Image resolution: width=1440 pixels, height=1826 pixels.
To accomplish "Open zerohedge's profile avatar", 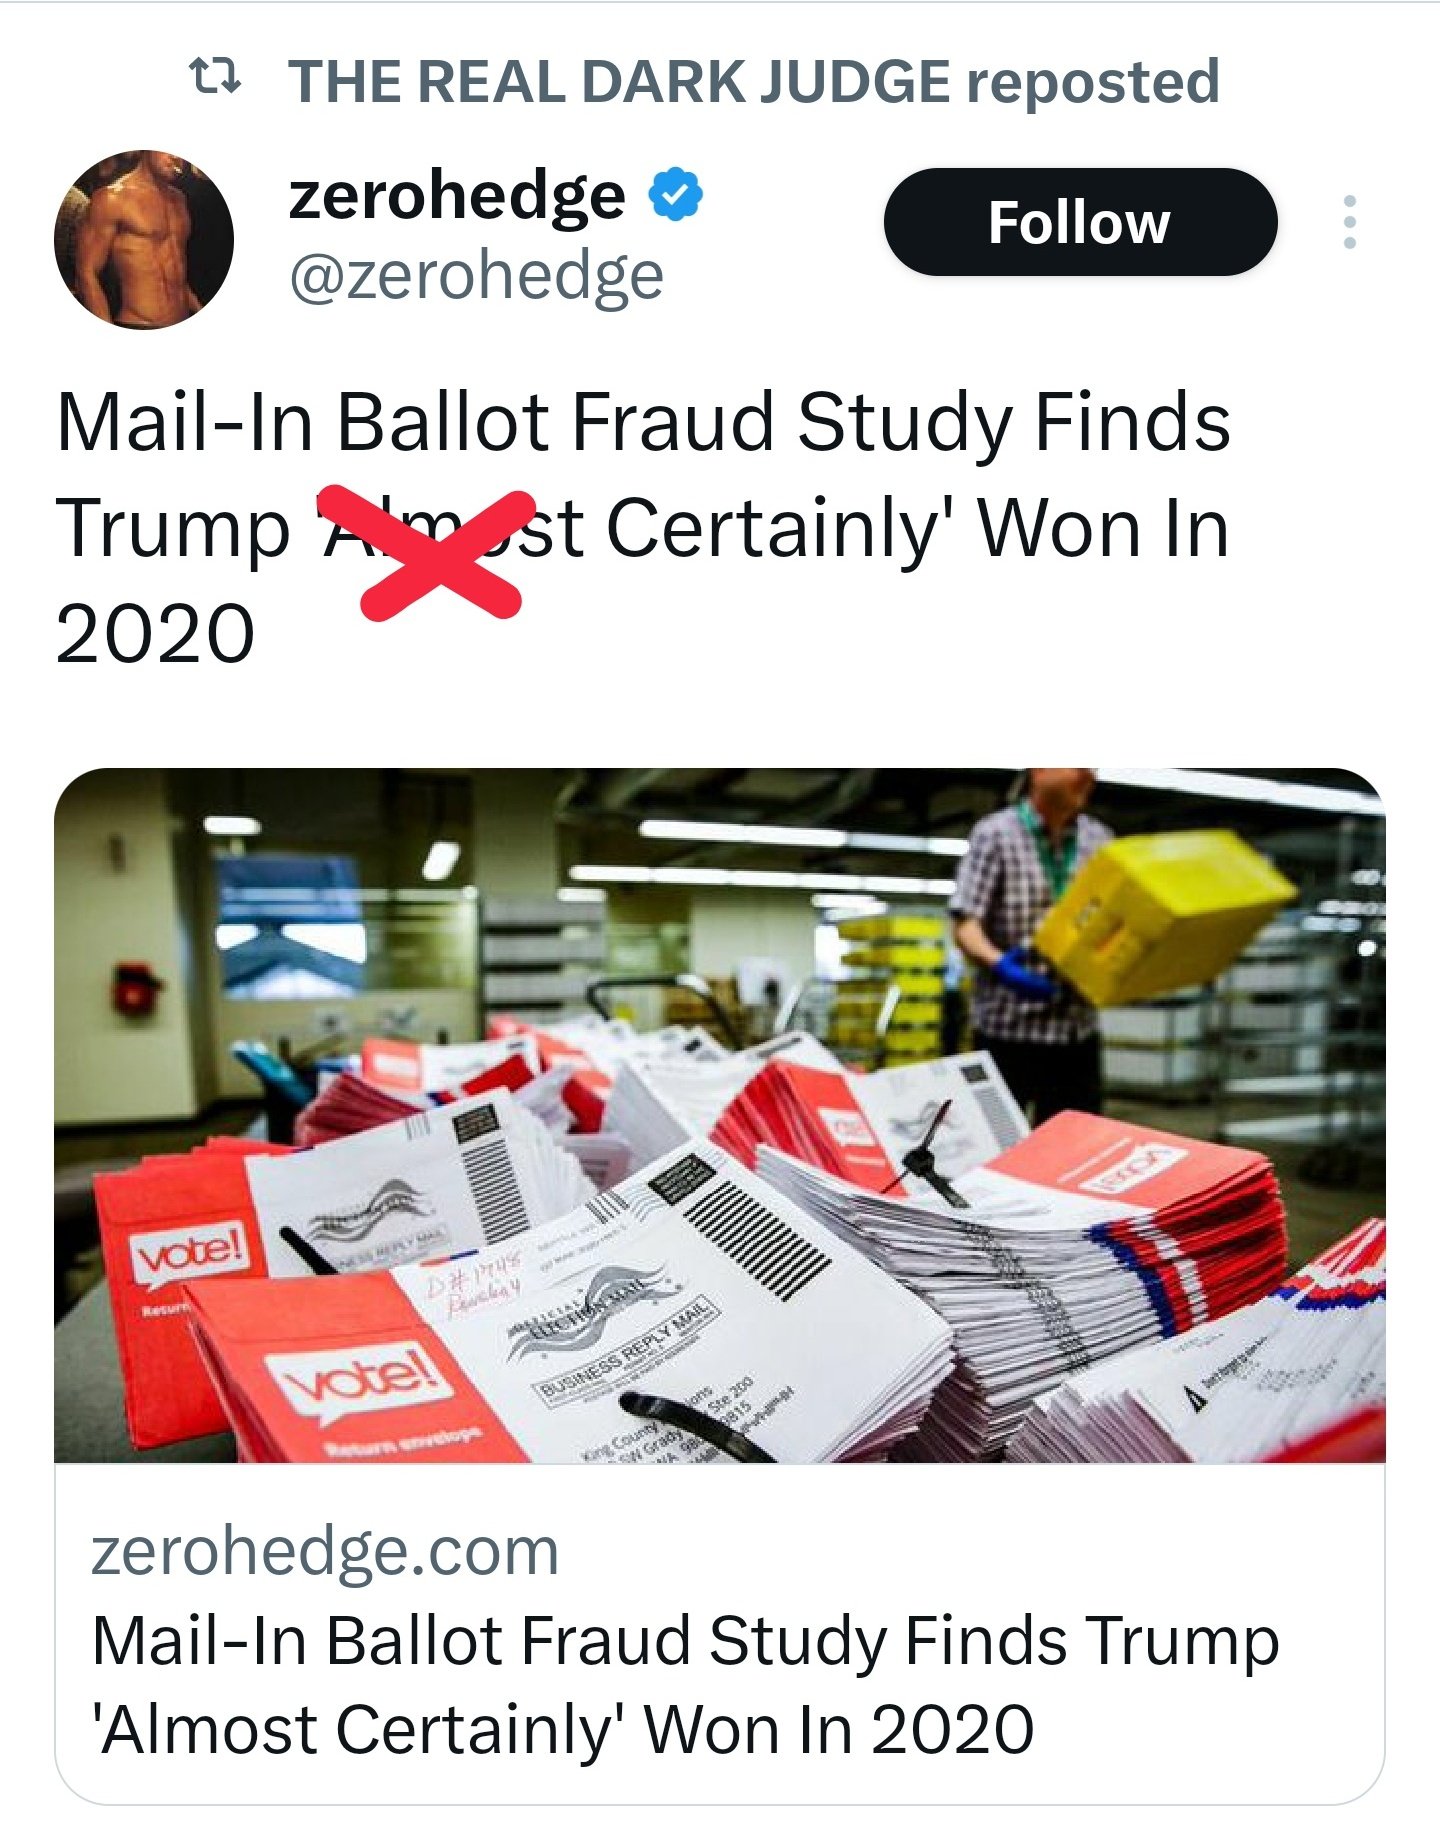I will [x=144, y=240].
